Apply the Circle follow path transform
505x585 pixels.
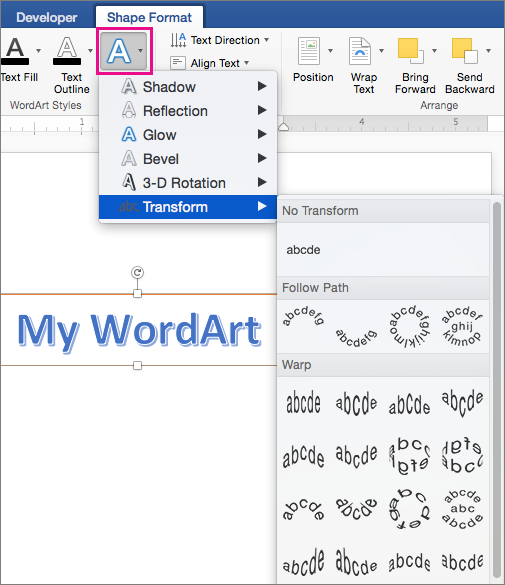pos(409,326)
